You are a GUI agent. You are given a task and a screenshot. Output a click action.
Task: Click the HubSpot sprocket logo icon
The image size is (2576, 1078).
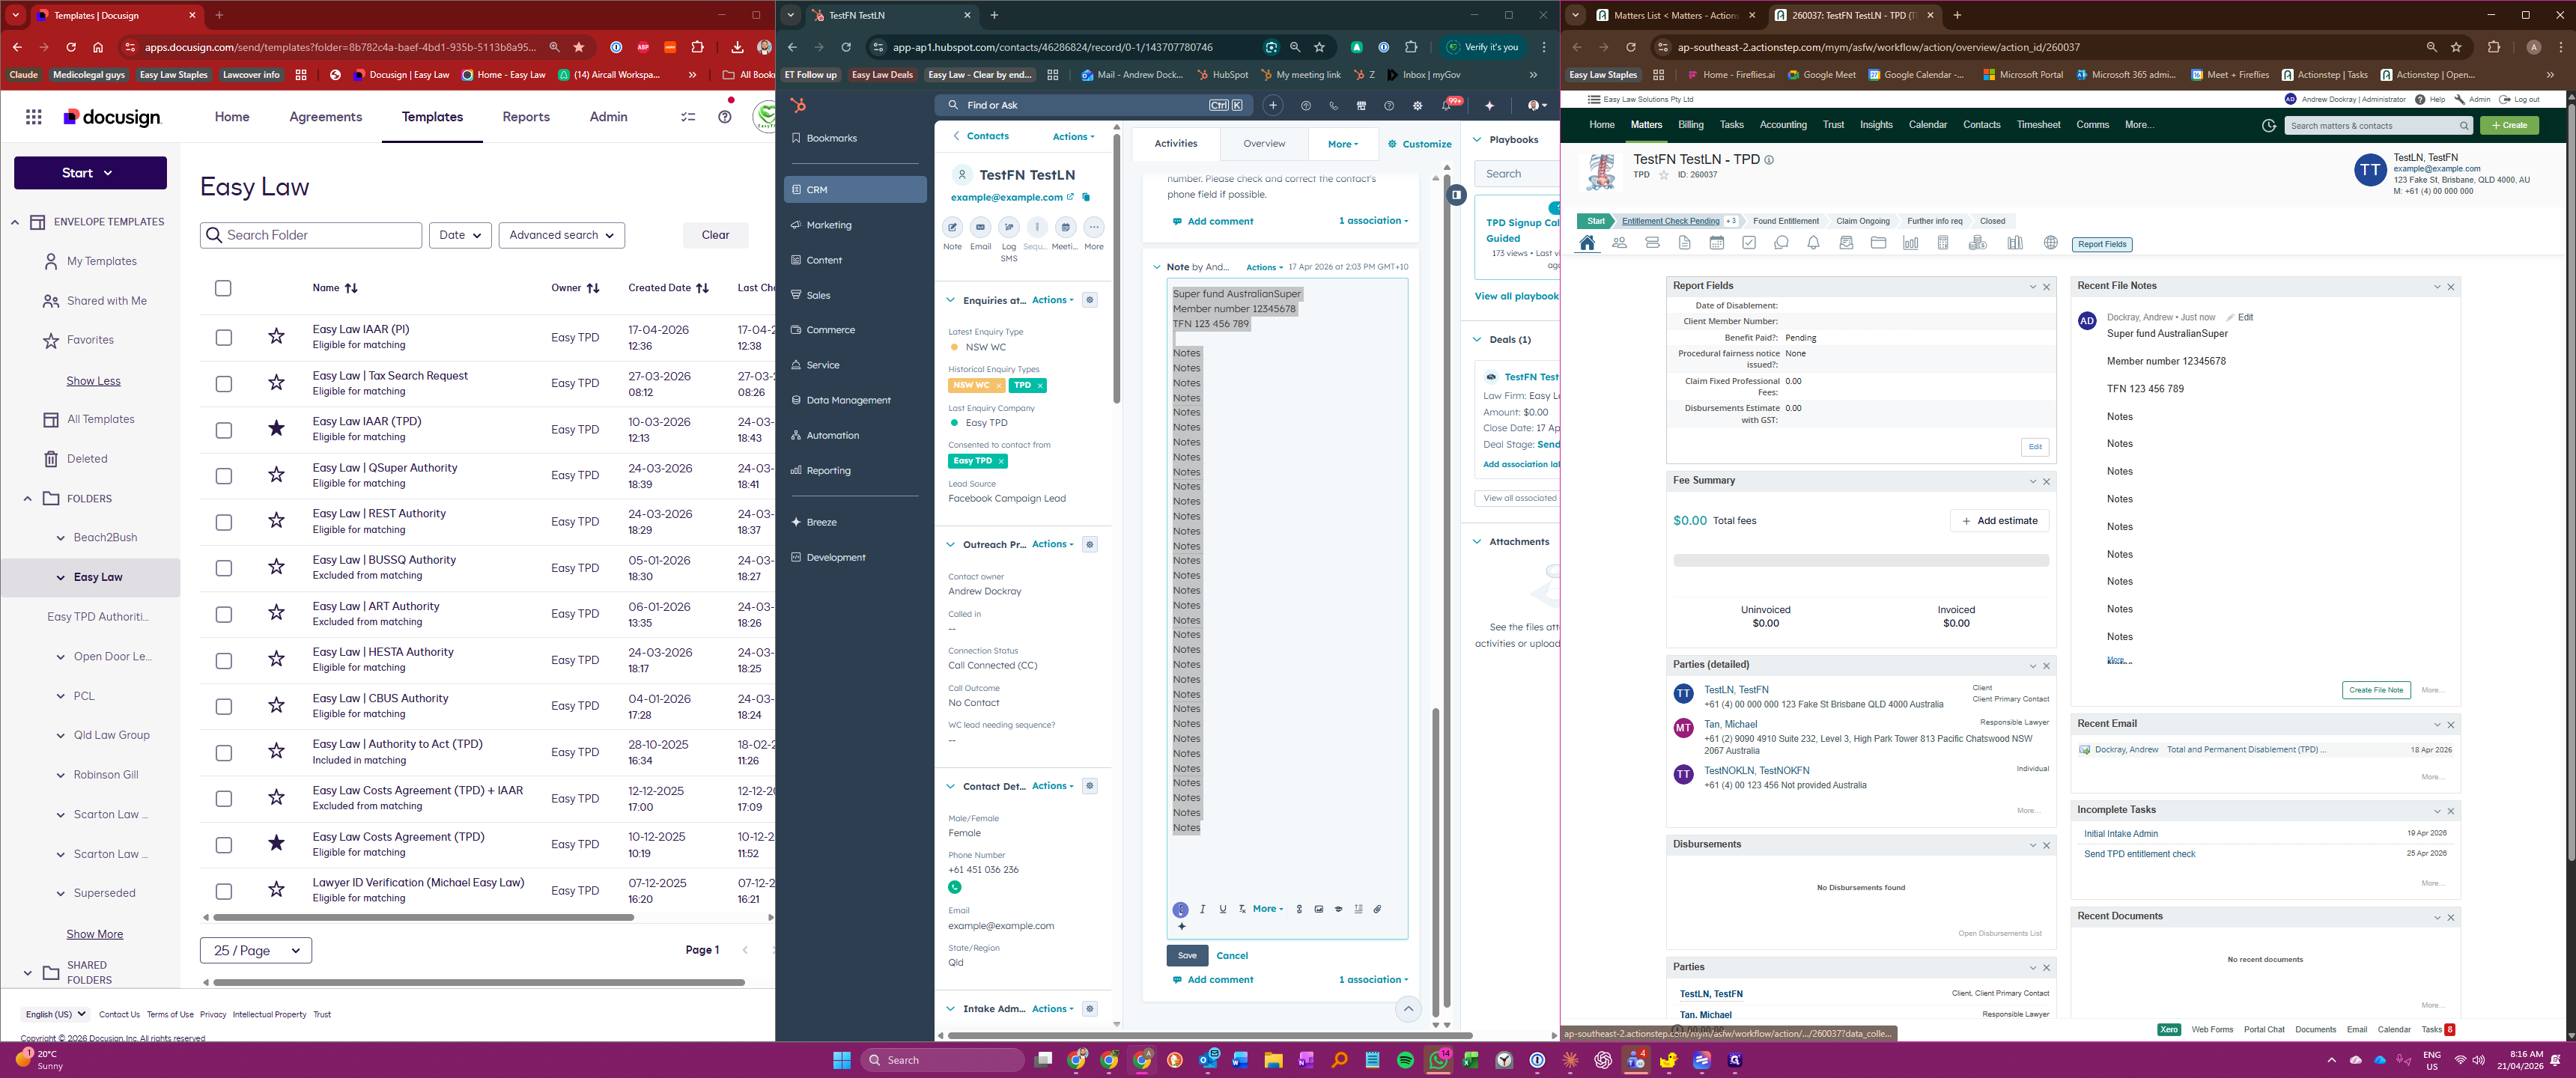point(797,105)
